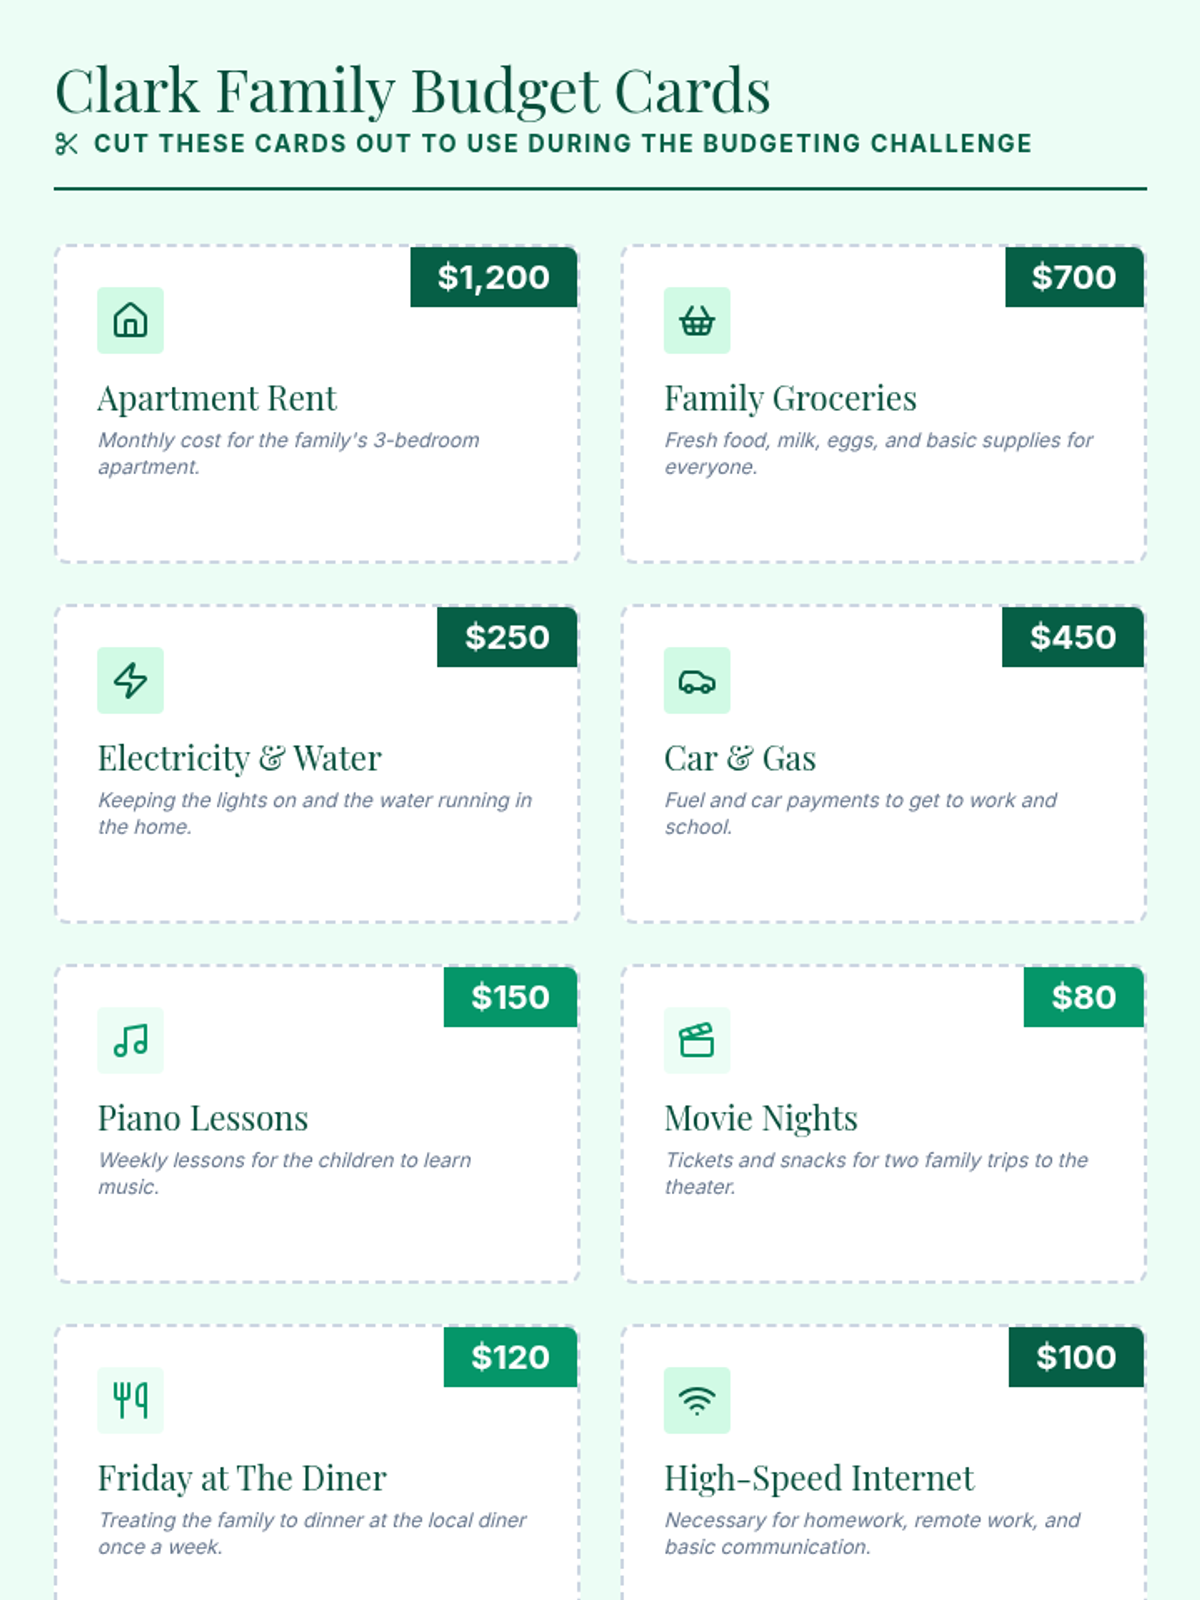This screenshot has height=1600, width=1200.
Task: Click the clapperboard icon on Movie Nights
Action: (697, 1041)
